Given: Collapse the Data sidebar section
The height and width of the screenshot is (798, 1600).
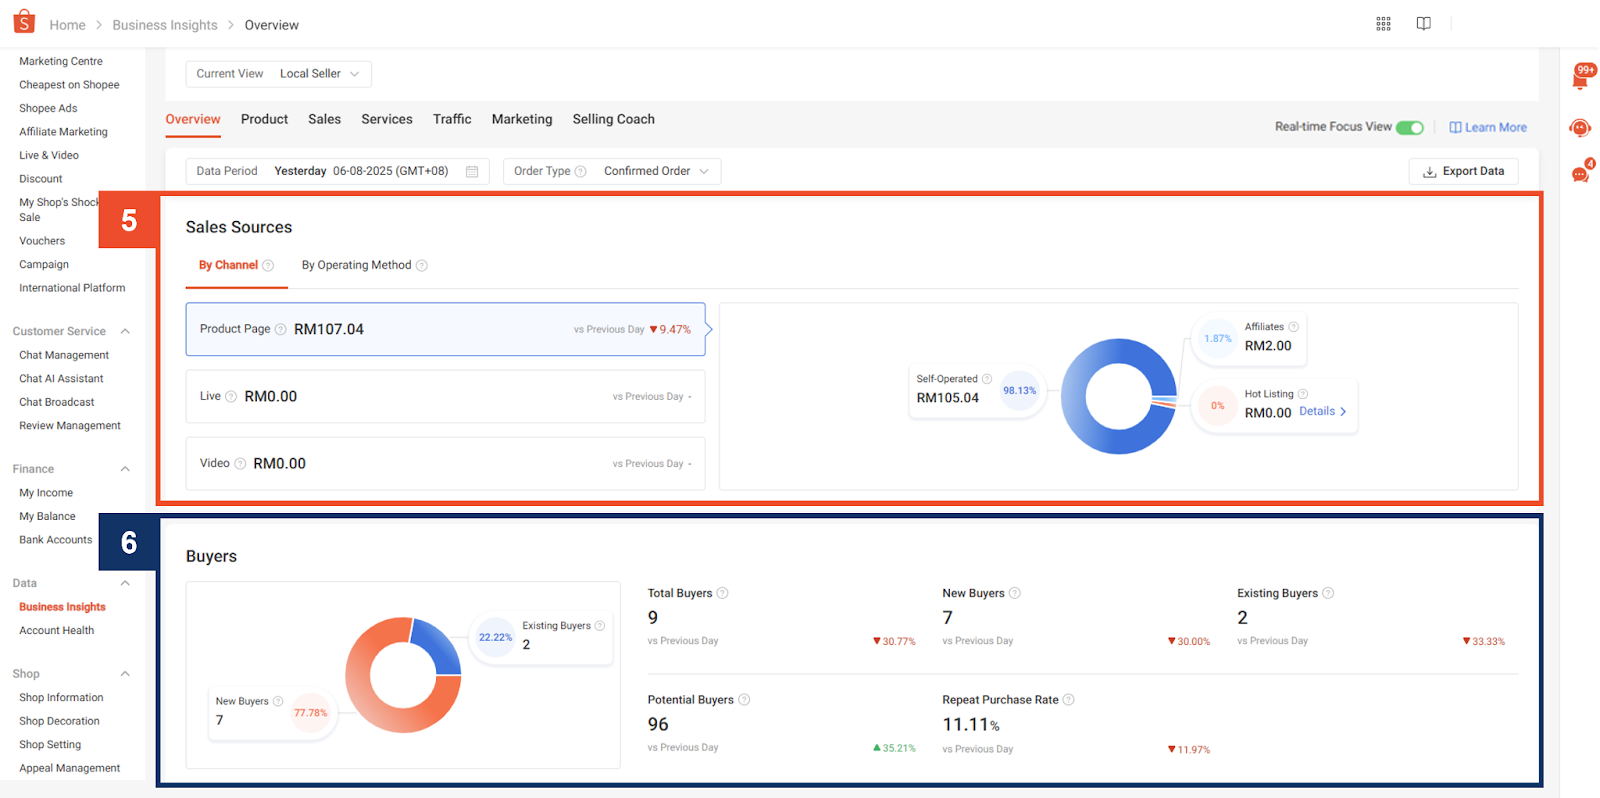Looking at the screenshot, I should point(125,583).
